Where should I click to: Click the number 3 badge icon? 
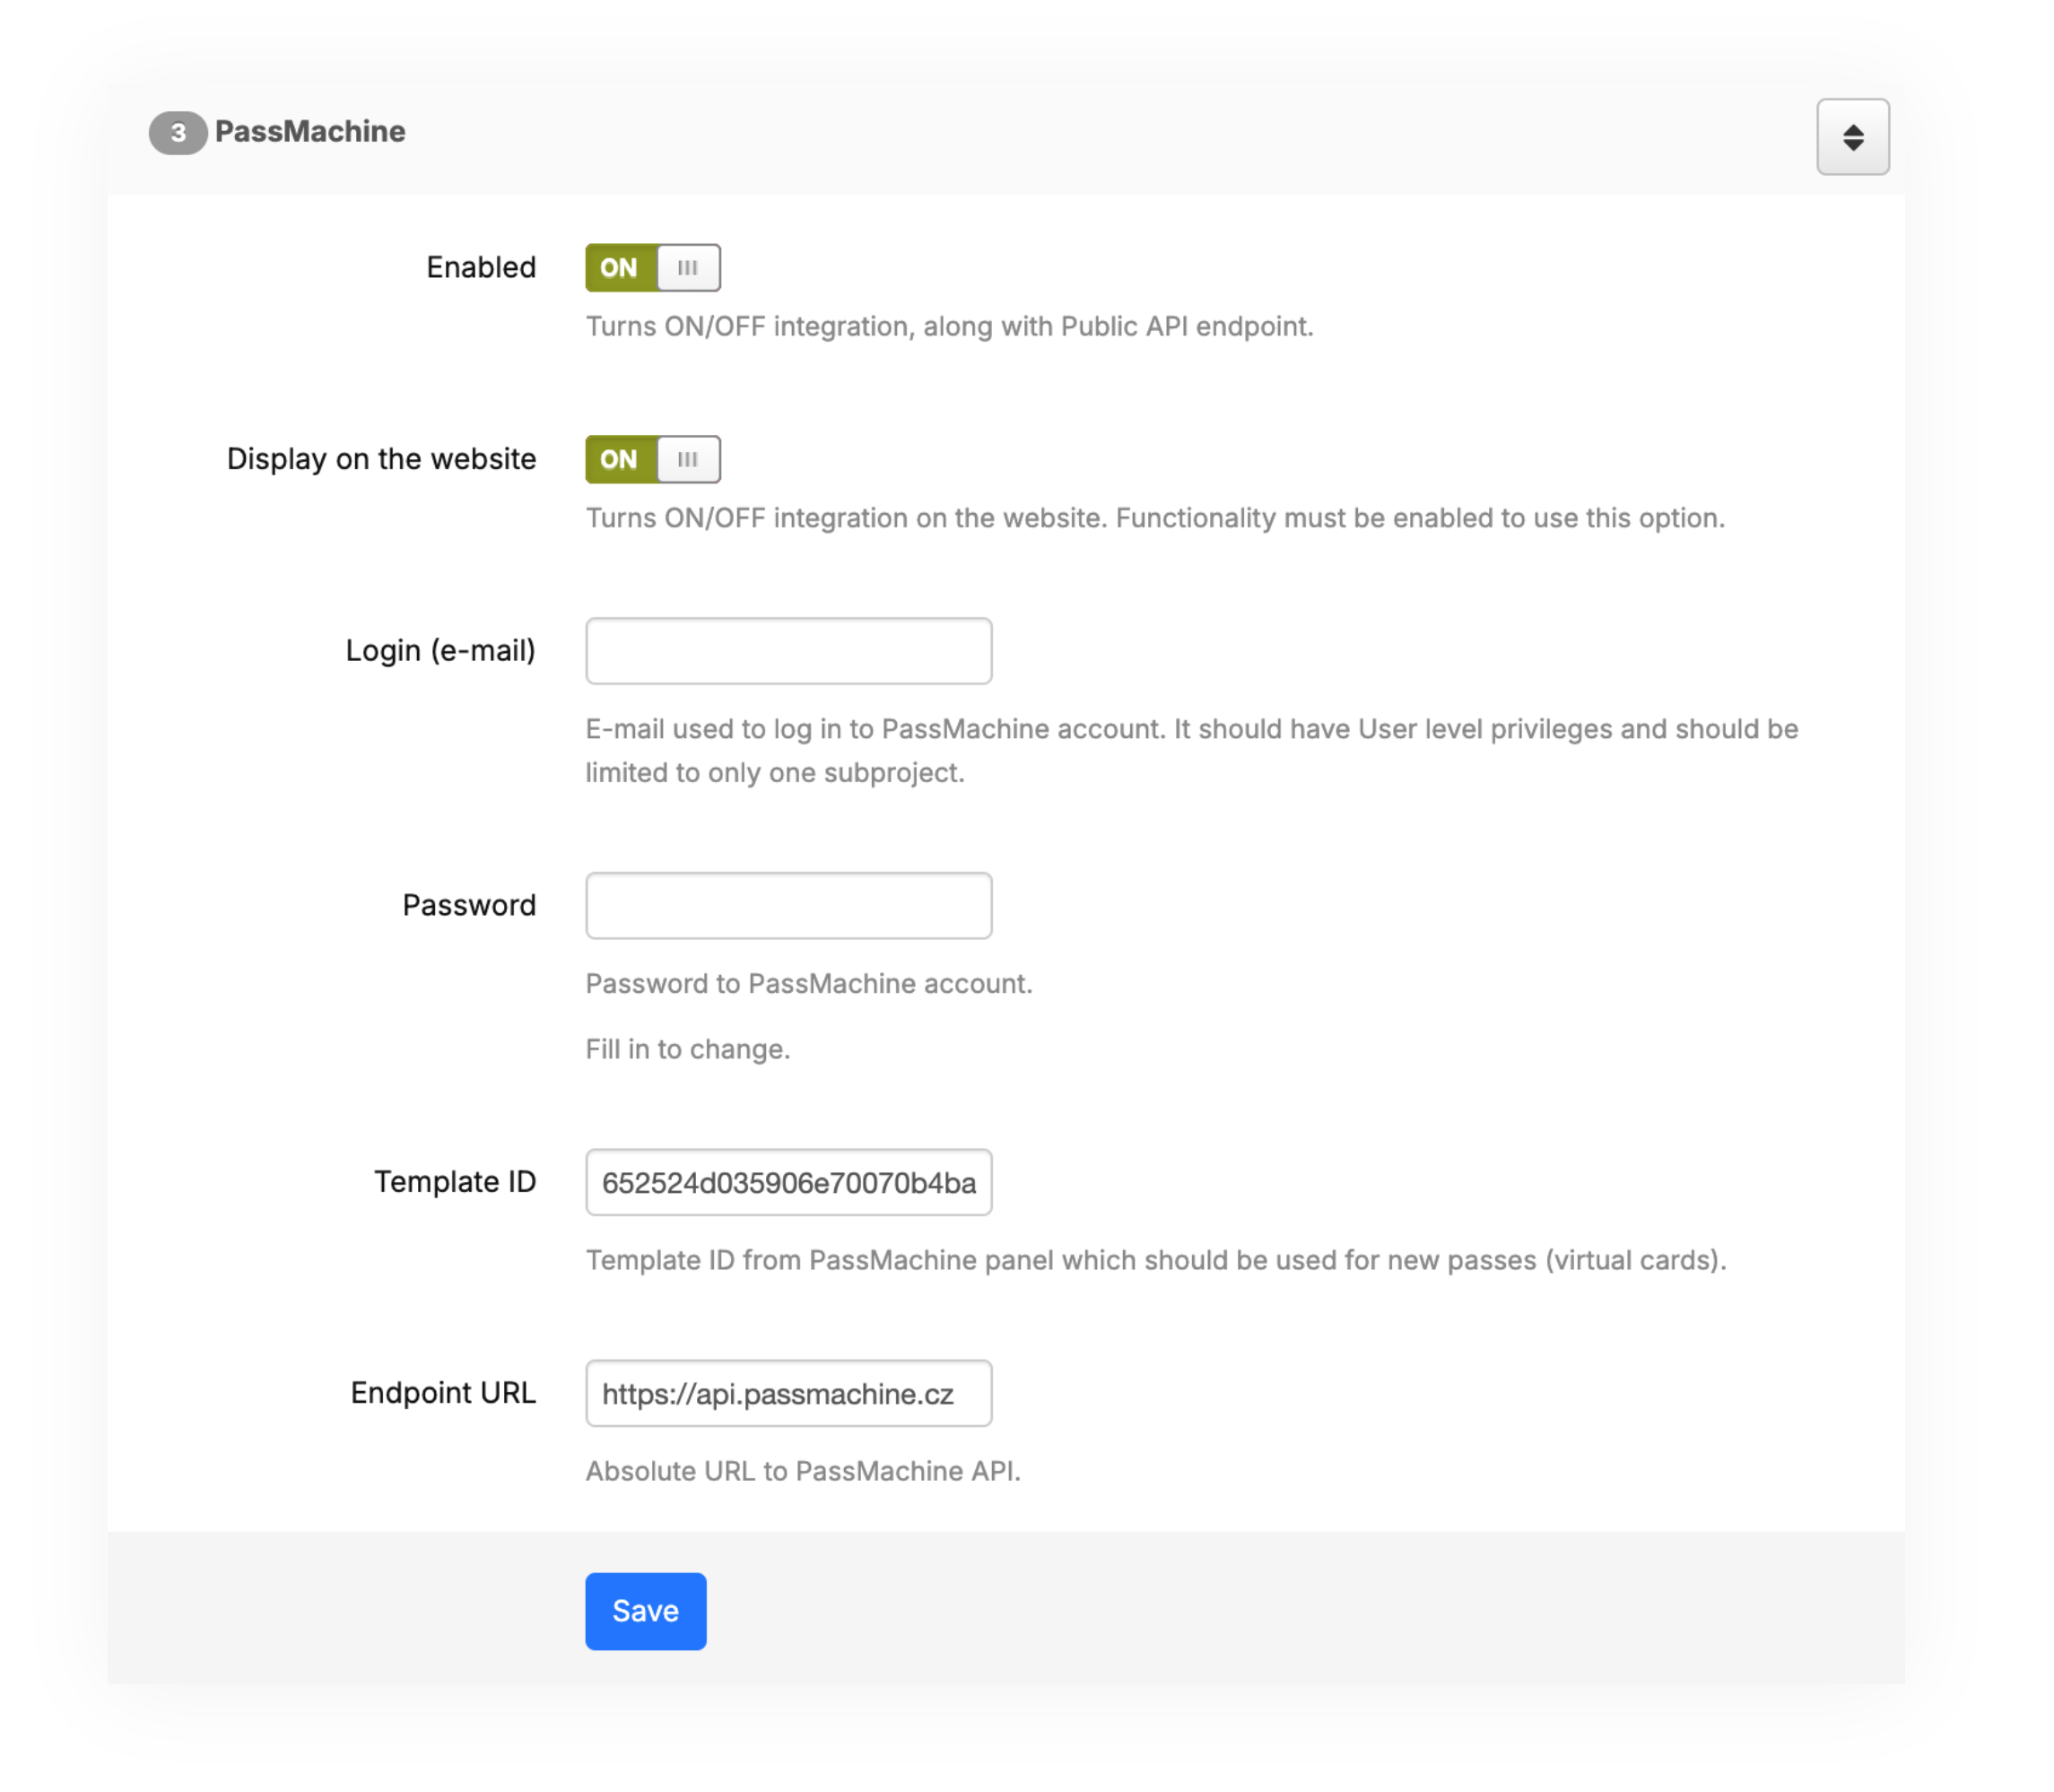pos(178,133)
